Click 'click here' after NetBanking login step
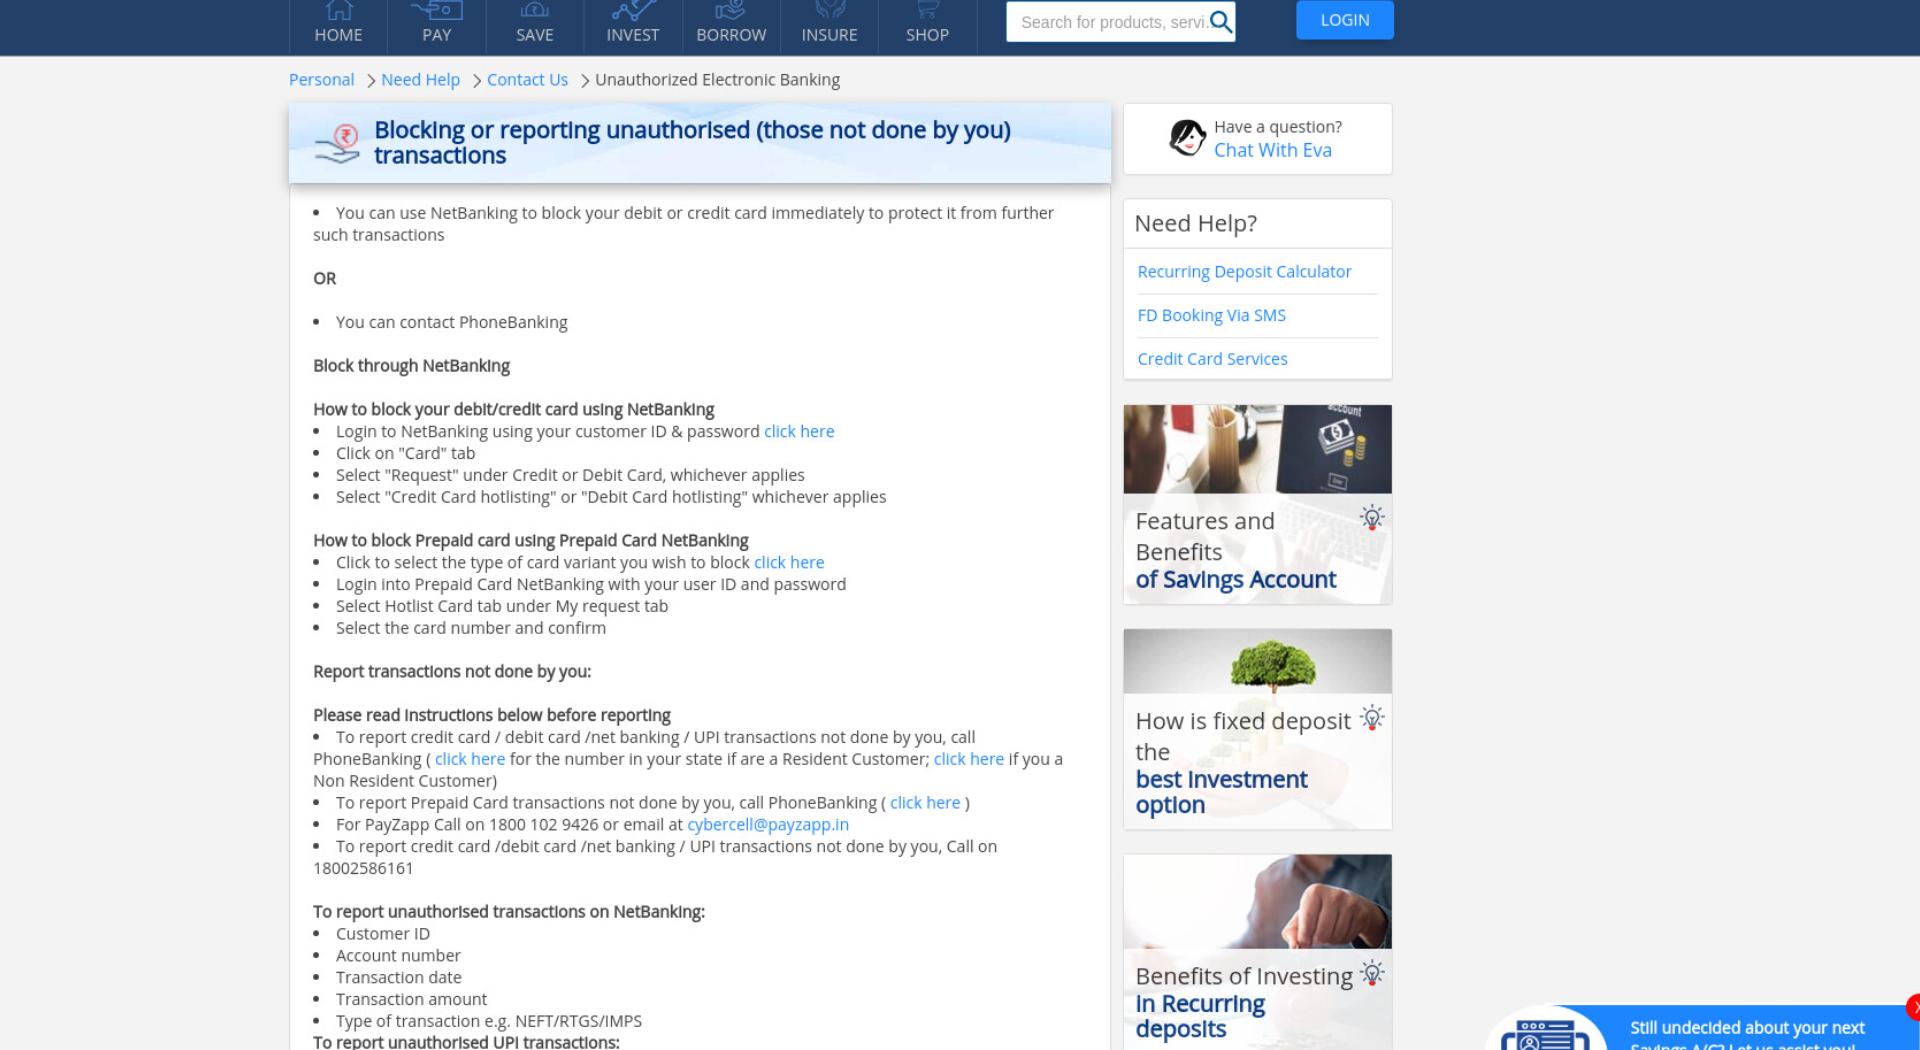The image size is (1920, 1050). (x=799, y=432)
